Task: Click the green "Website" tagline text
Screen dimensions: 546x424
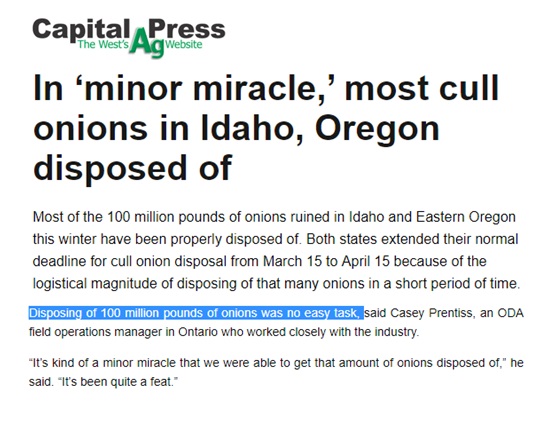Action: click(x=184, y=44)
